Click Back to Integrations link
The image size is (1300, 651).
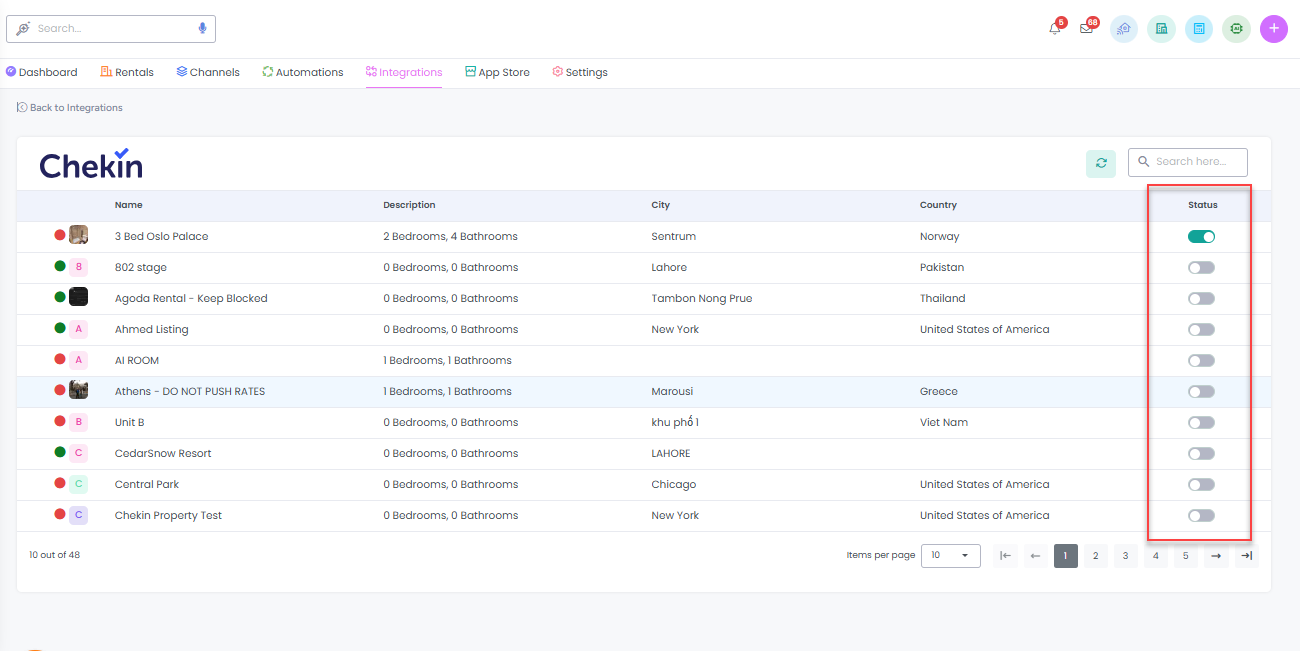pyautogui.click(x=70, y=107)
